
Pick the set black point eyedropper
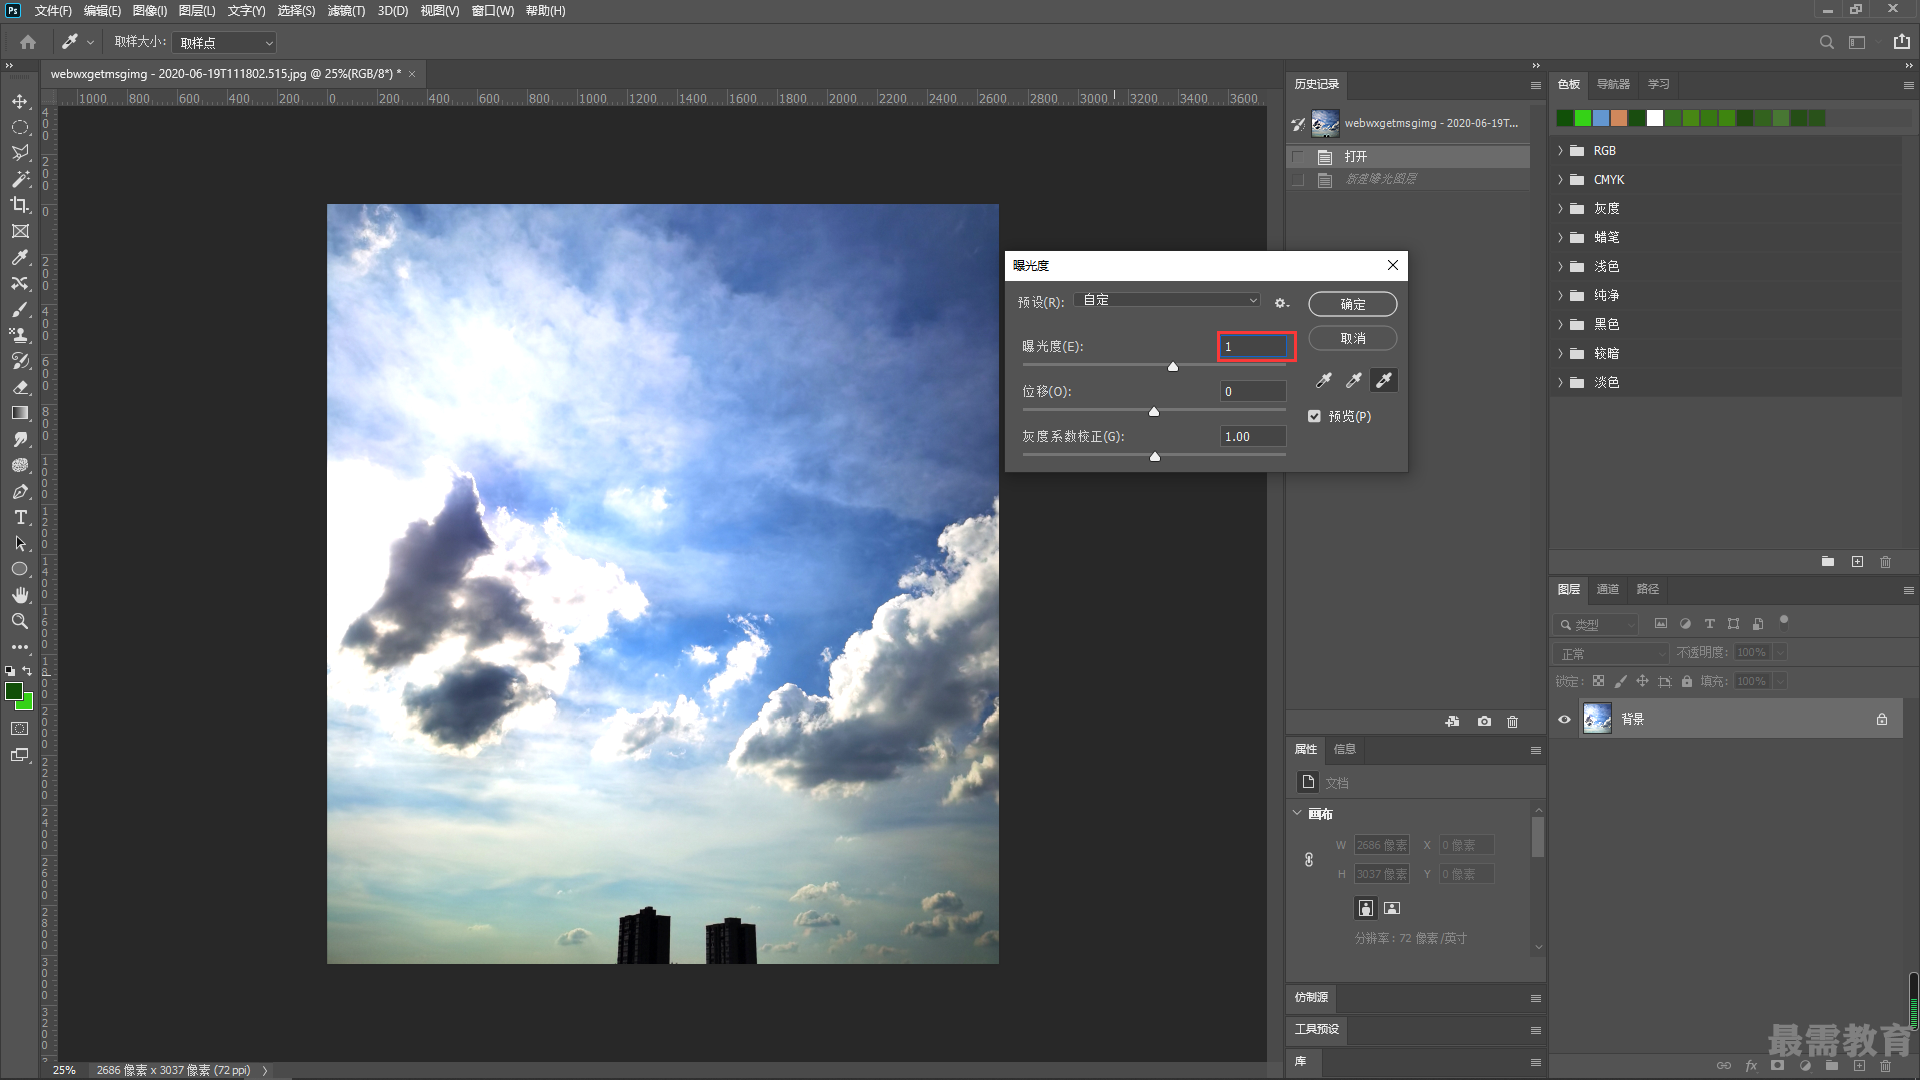1324,380
